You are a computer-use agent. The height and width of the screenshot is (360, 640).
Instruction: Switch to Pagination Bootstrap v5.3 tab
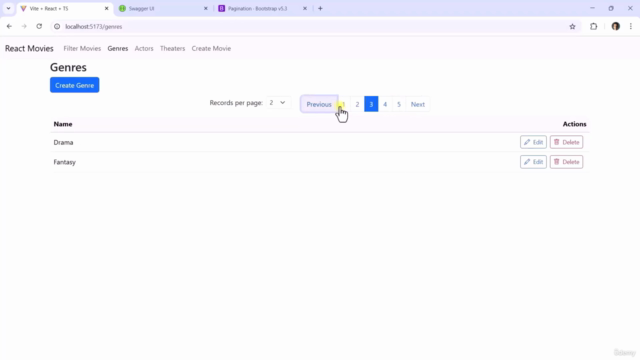pyautogui.click(x=262, y=8)
